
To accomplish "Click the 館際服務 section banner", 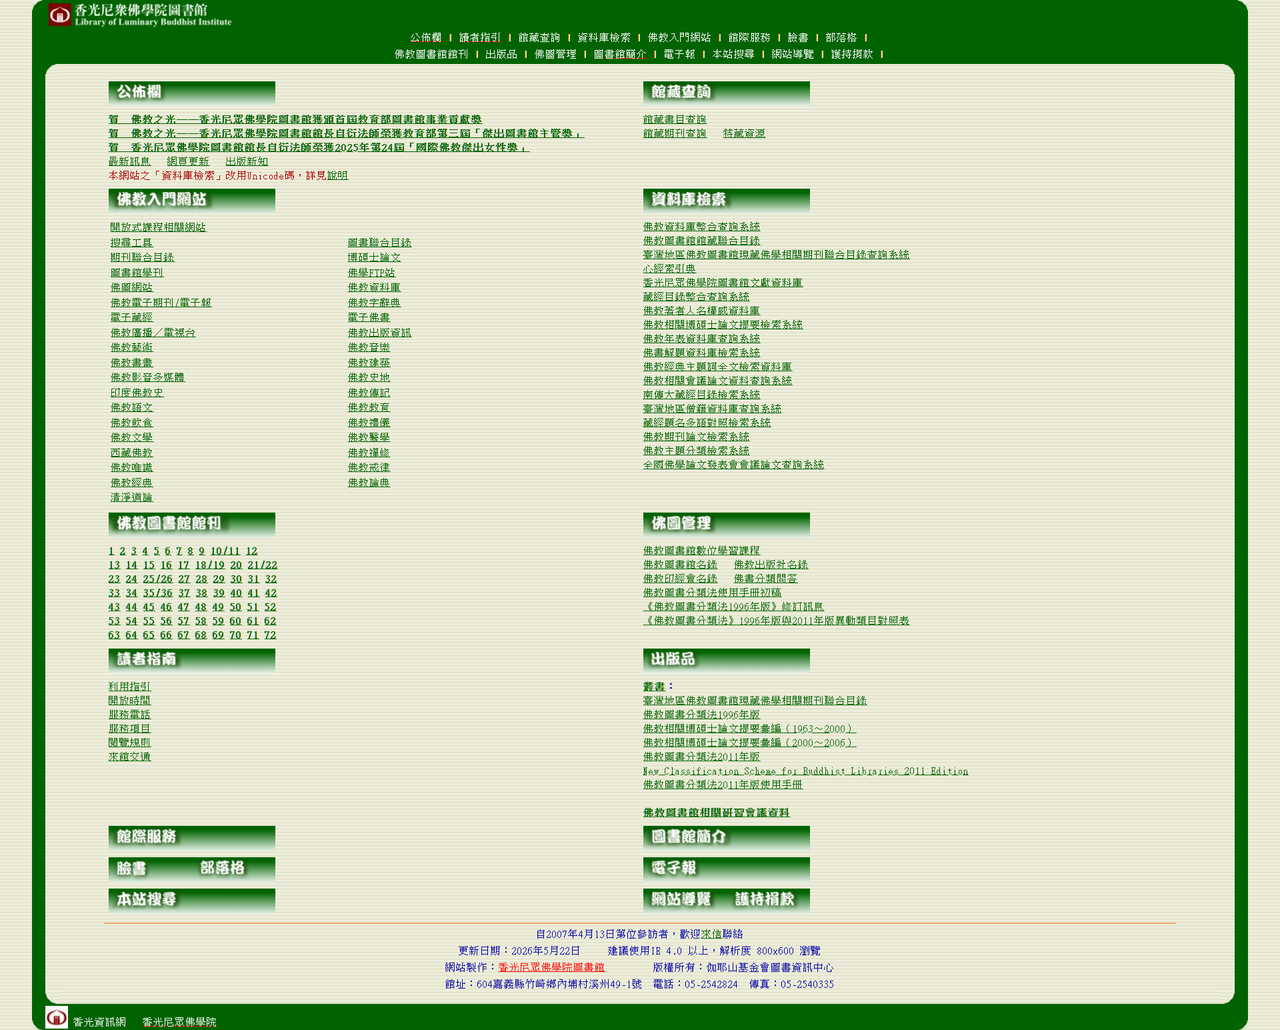I will click(x=192, y=838).
